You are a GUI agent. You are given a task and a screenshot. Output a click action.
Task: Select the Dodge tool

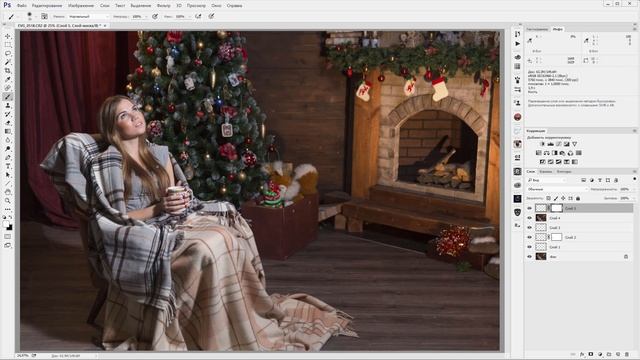(8, 149)
